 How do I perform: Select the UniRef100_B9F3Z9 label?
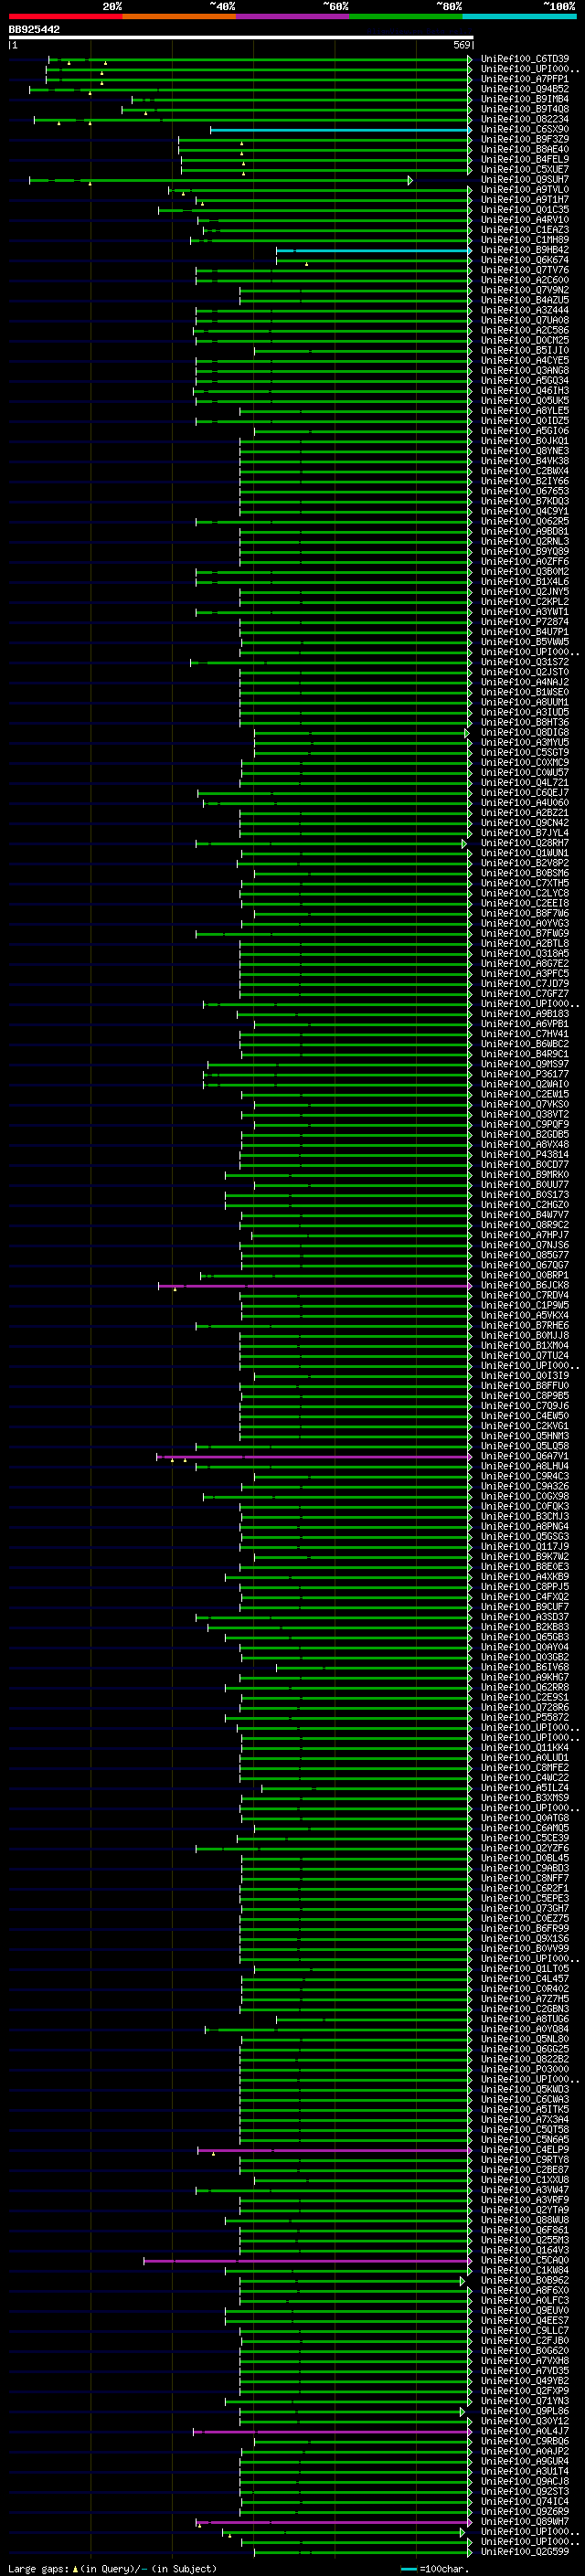[x=525, y=140]
